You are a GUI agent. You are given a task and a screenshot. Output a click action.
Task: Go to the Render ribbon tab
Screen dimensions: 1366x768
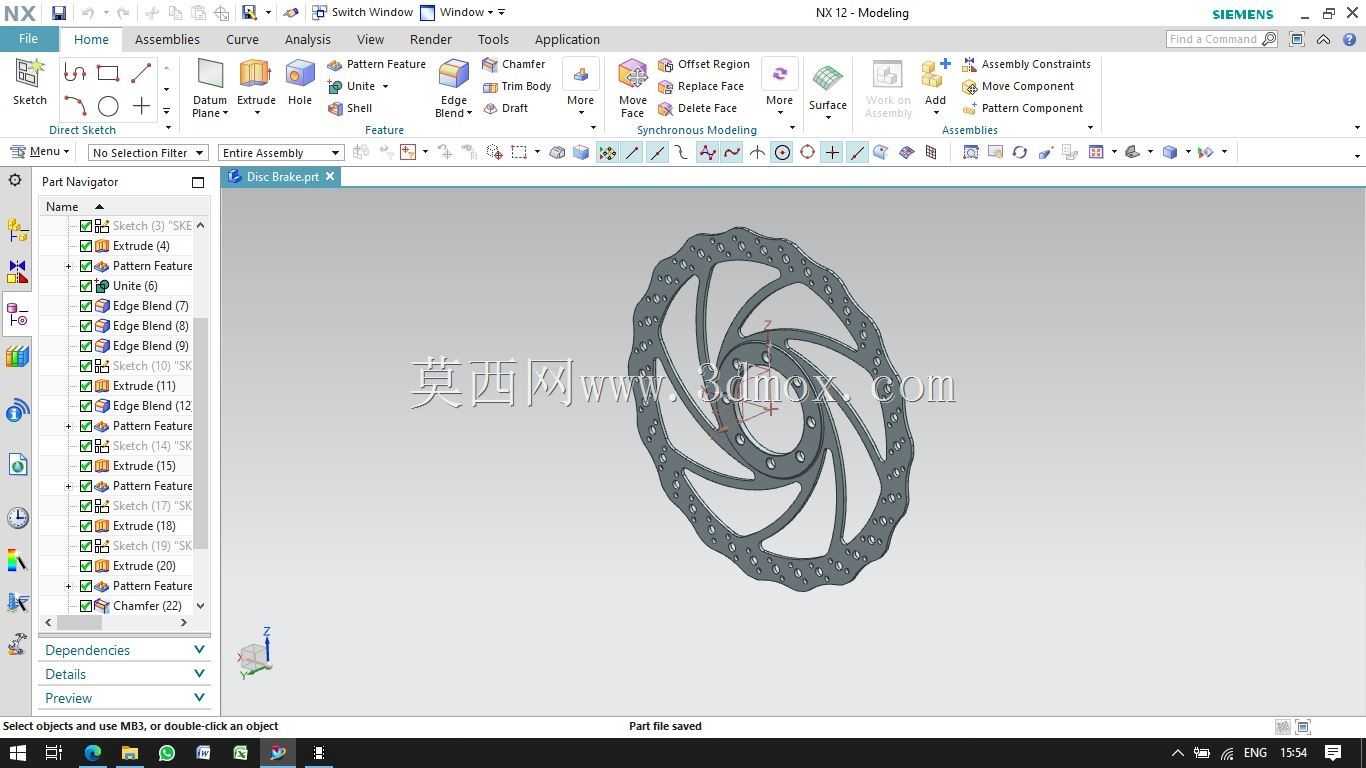click(x=430, y=39)
